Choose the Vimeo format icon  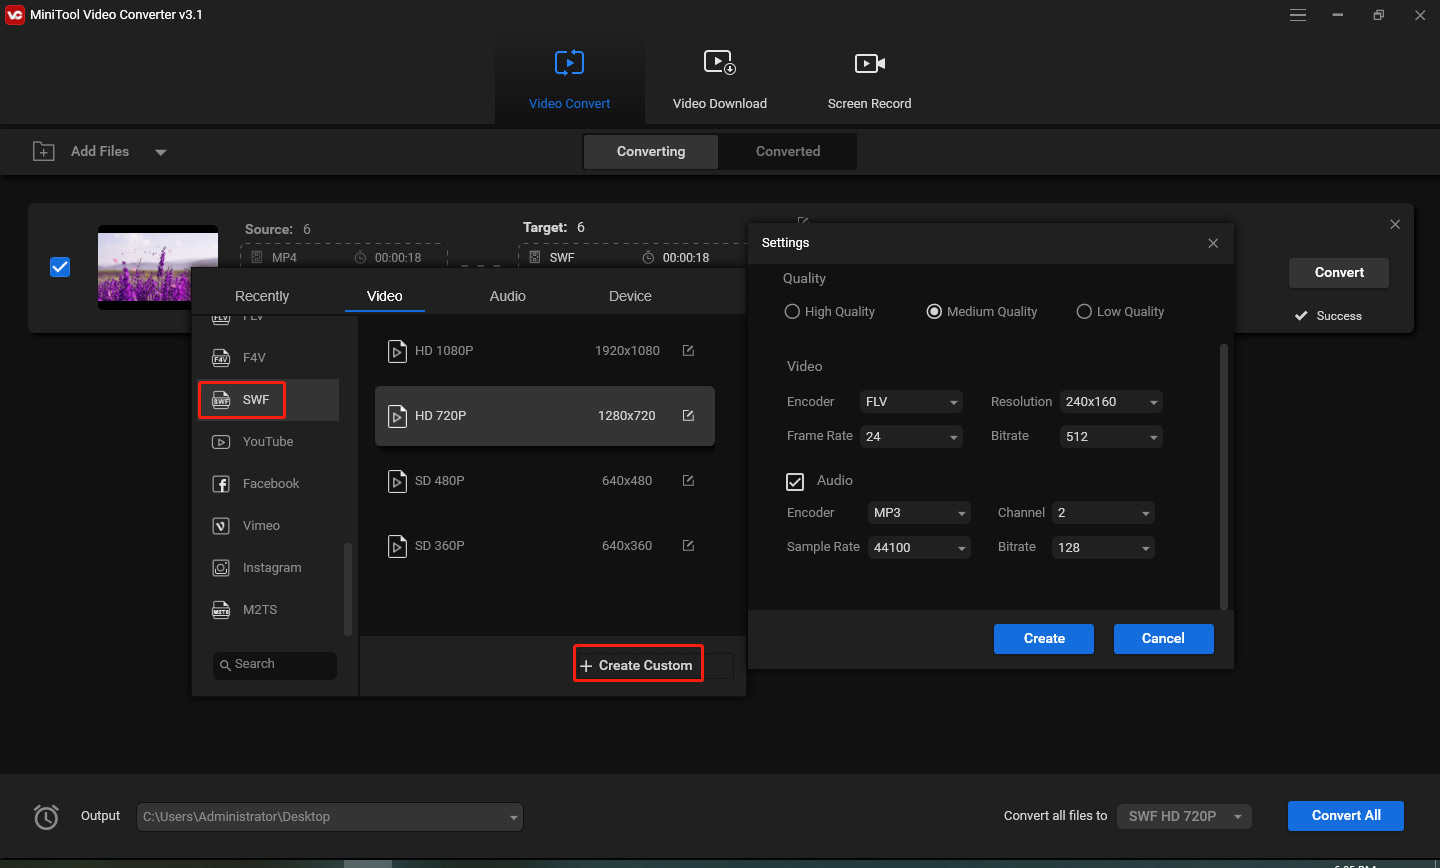221,526
